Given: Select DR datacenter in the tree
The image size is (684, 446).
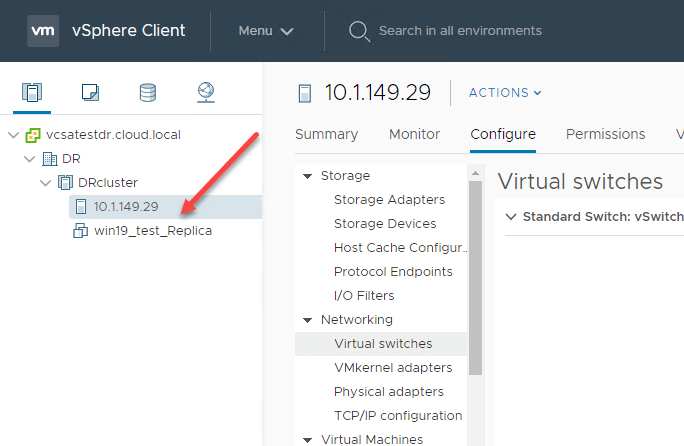Looking at the screenshot, I should point(71,159).
